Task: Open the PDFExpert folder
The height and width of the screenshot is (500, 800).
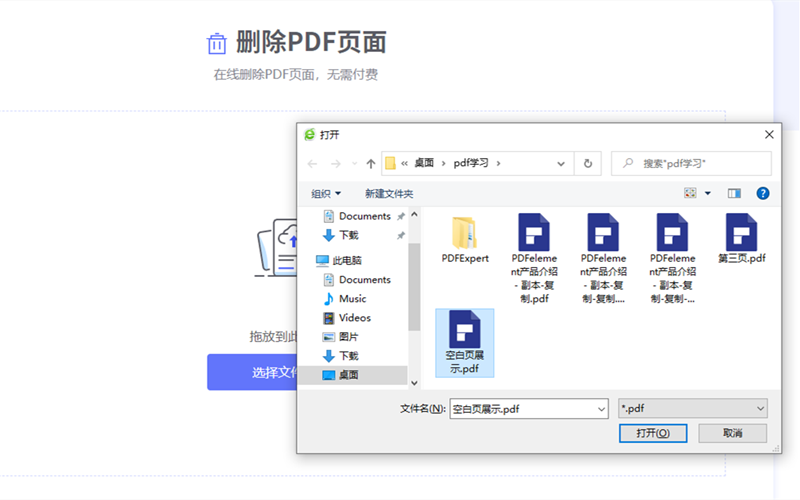Action: [465, 240]
